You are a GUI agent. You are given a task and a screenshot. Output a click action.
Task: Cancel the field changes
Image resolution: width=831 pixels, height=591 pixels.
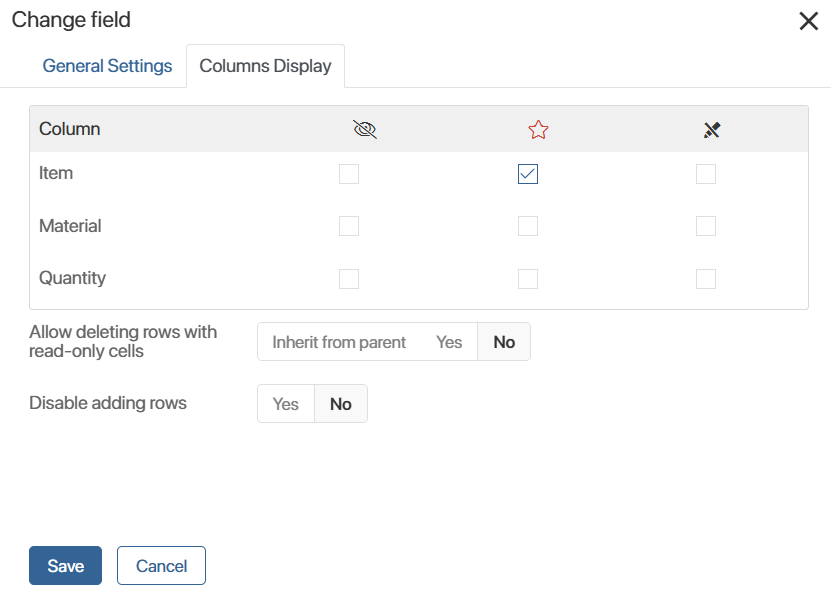pyautogui.click(x=161, y=566)
